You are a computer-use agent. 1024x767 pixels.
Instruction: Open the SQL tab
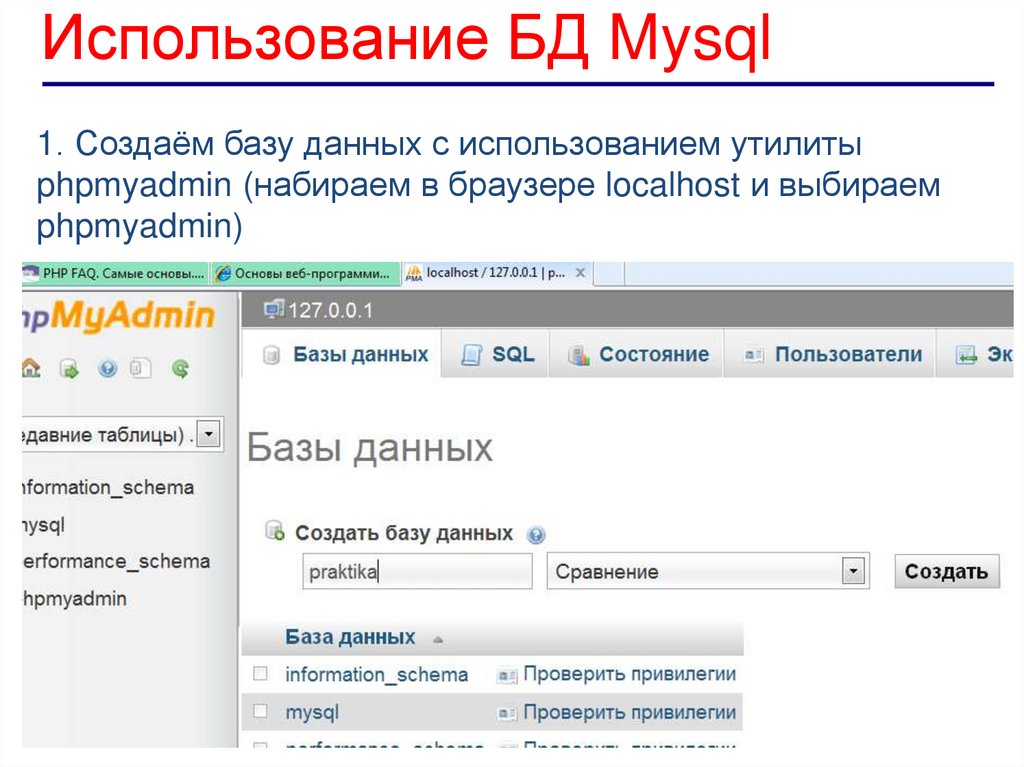click(496, 355)
